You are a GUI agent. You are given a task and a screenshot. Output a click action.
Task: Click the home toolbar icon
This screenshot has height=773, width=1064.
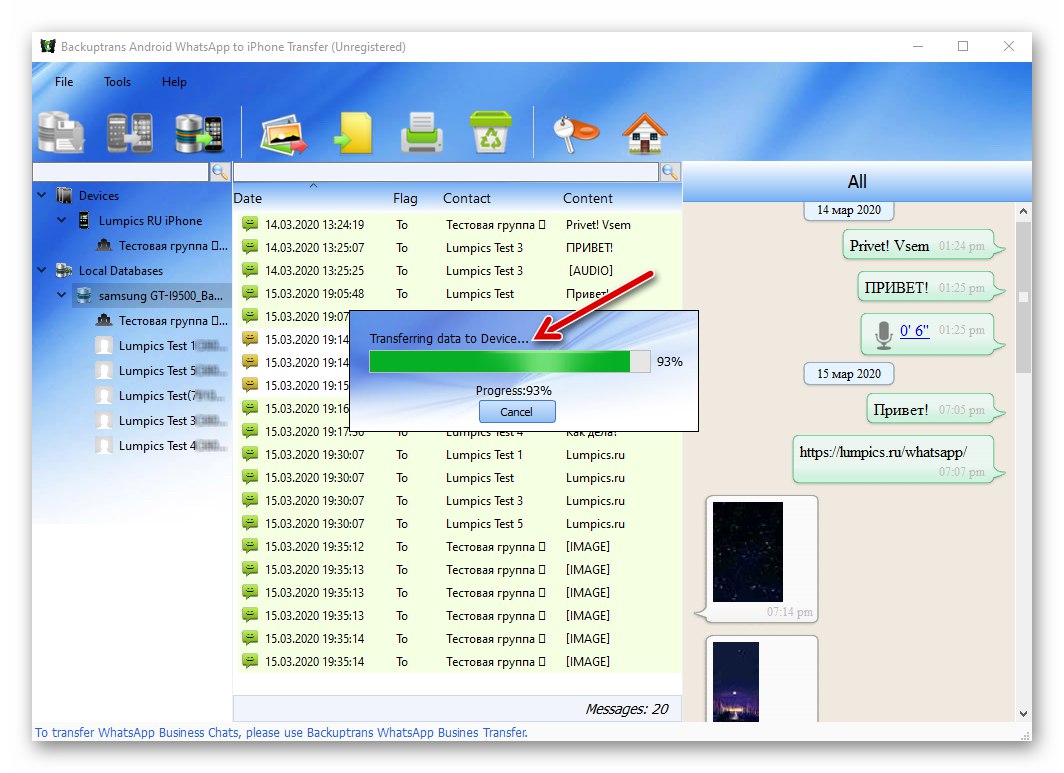point(645,132)
